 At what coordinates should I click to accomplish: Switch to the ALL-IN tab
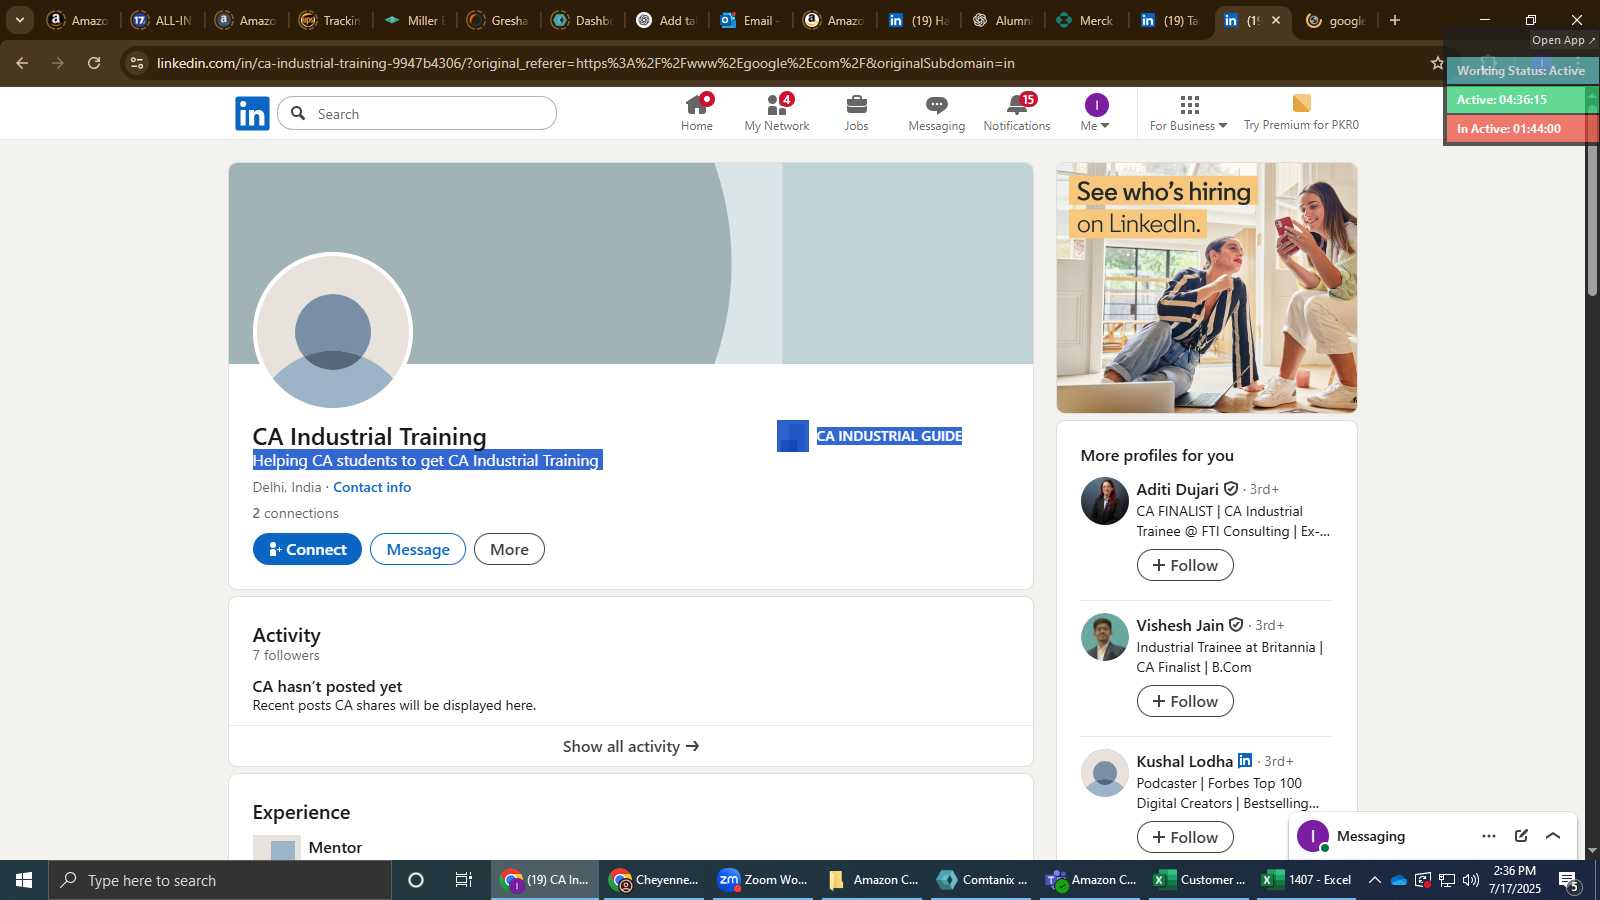[x=161, y=20]
